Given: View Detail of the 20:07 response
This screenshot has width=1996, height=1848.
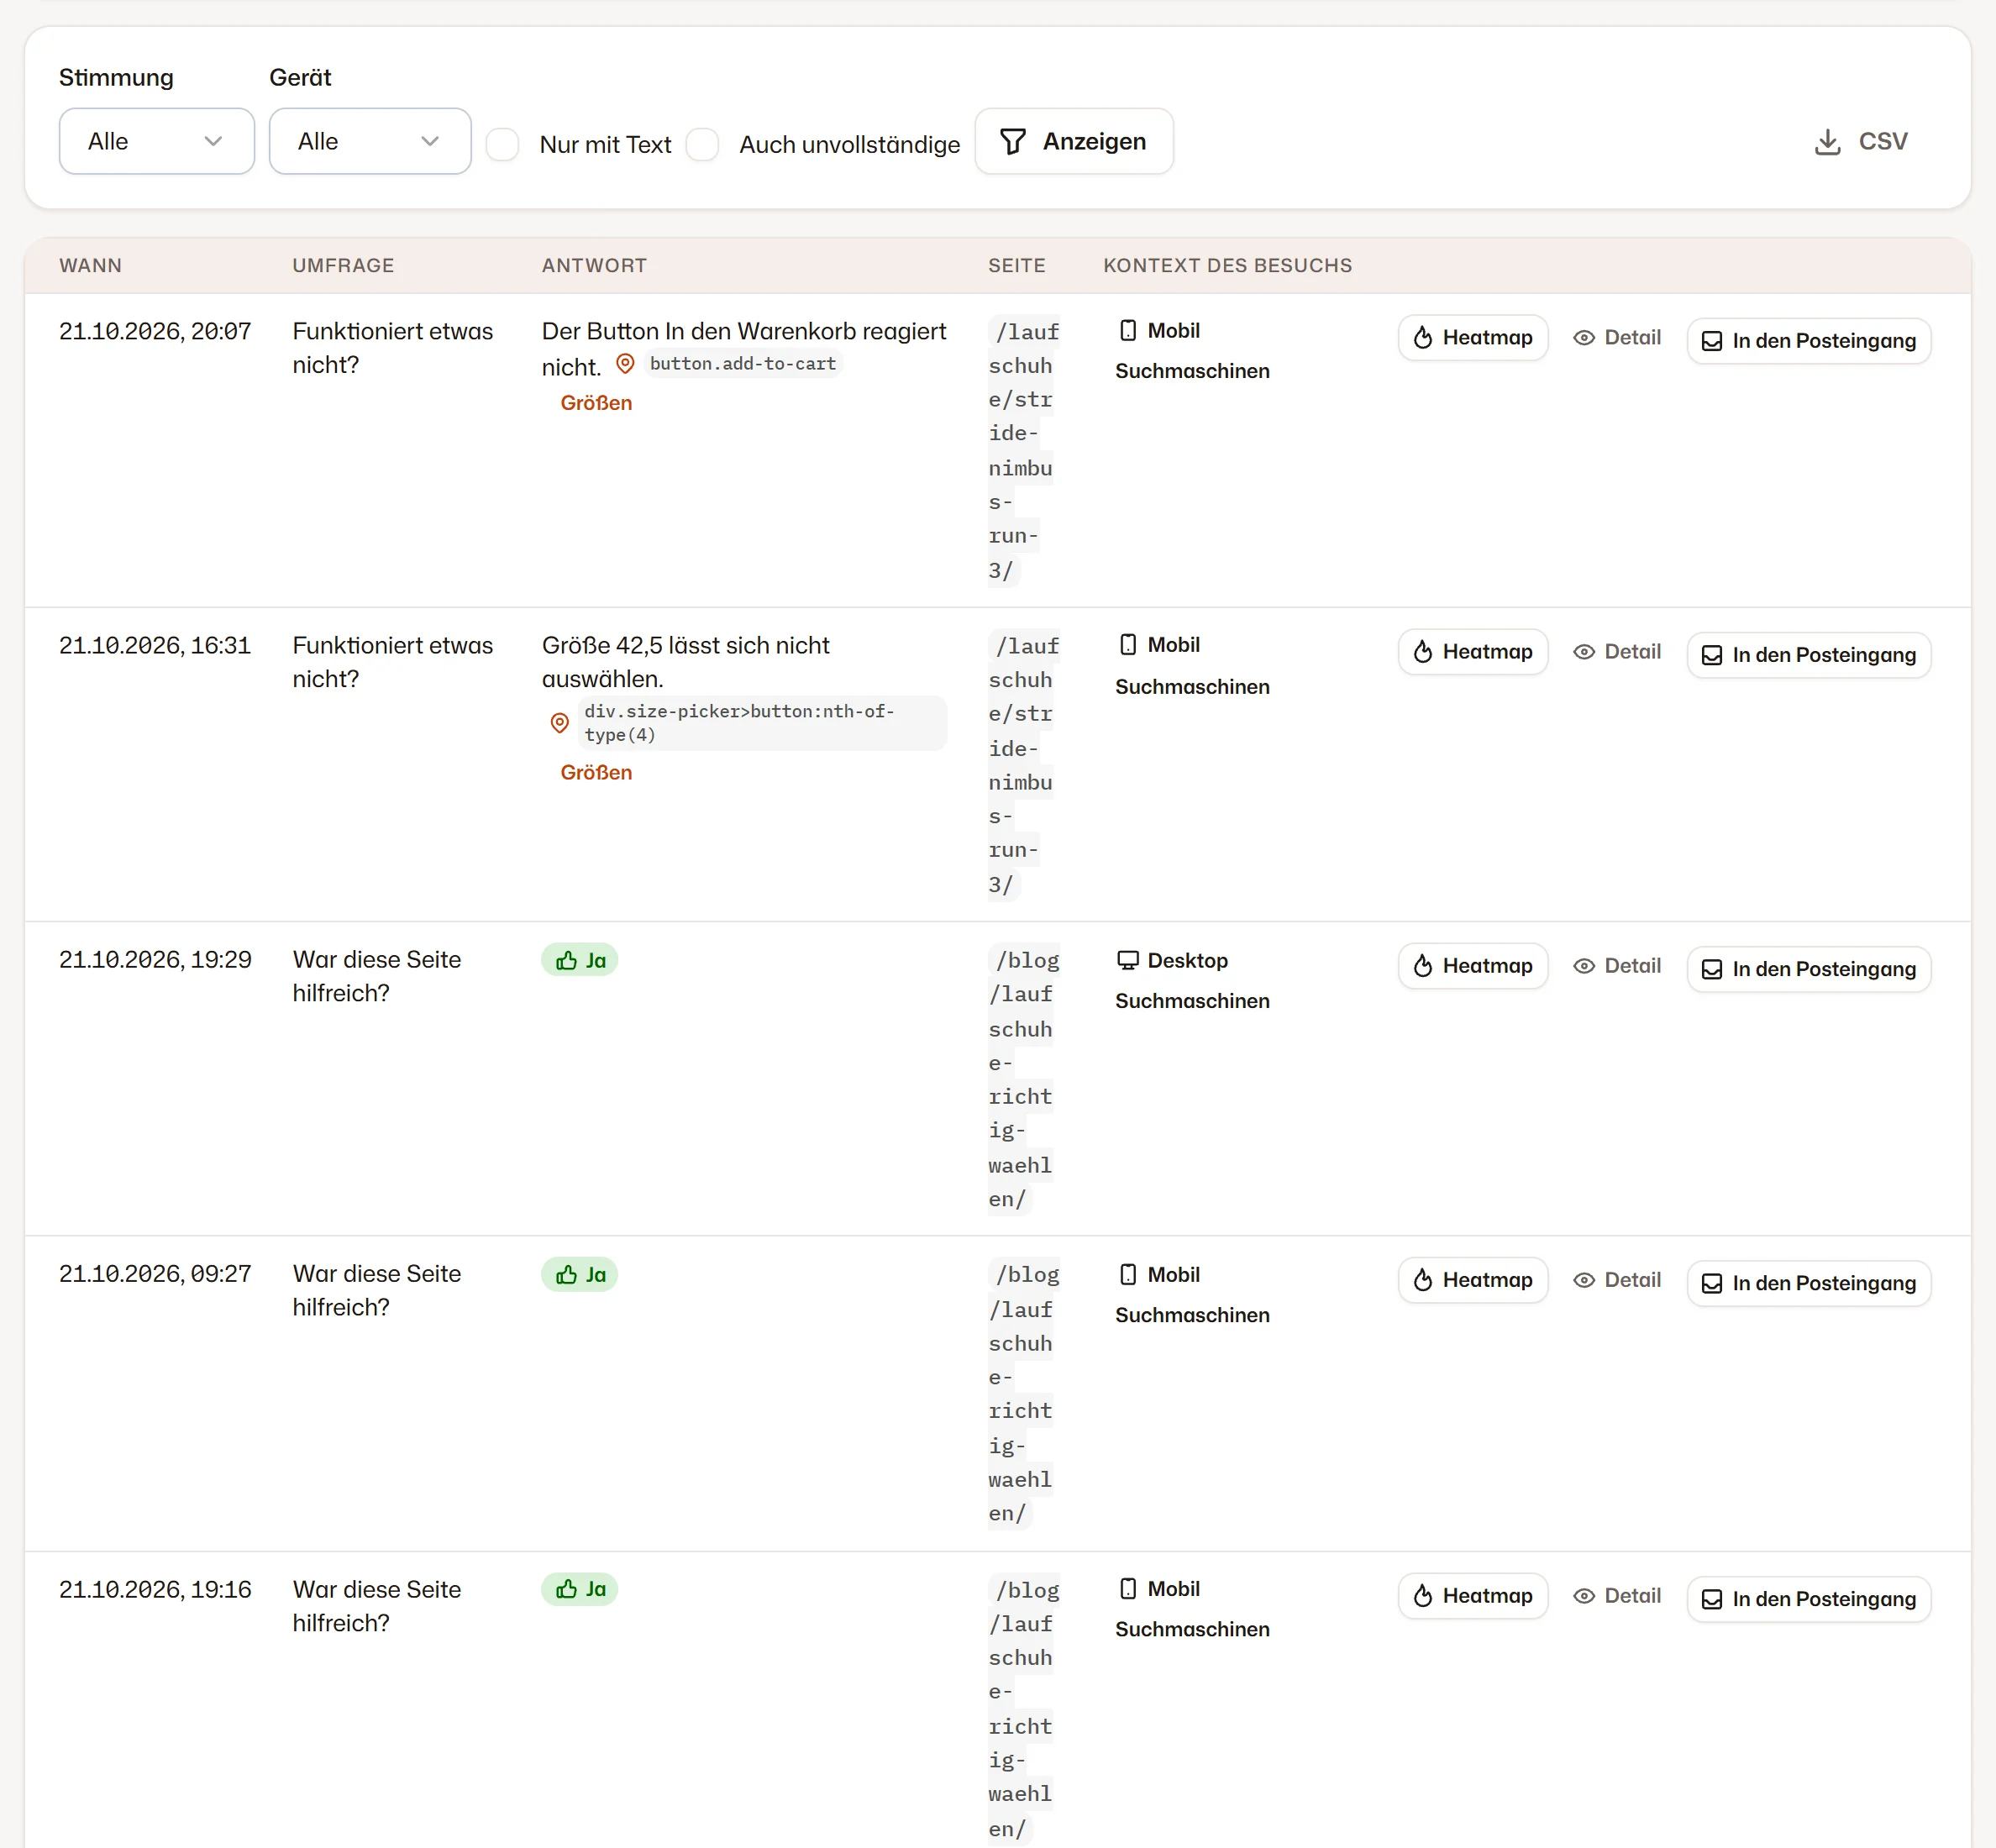Looking at the screenshot, I should pyautogui.click(x=1617, y=338).
